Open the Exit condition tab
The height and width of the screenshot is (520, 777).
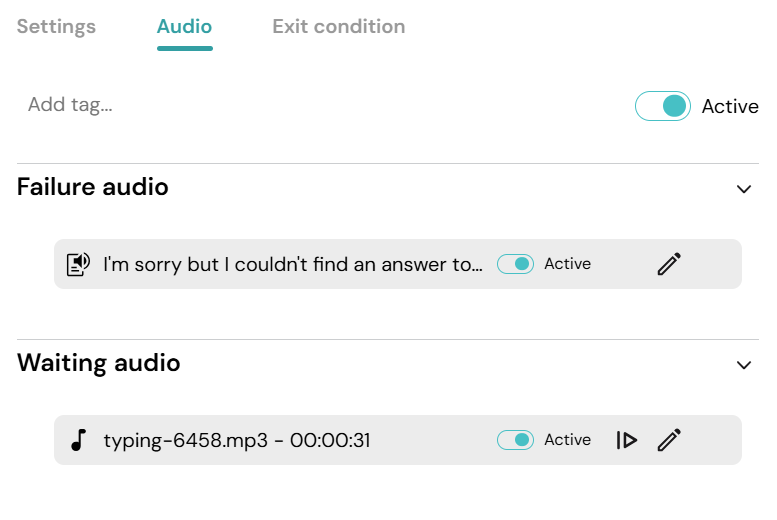pos(339,27)
